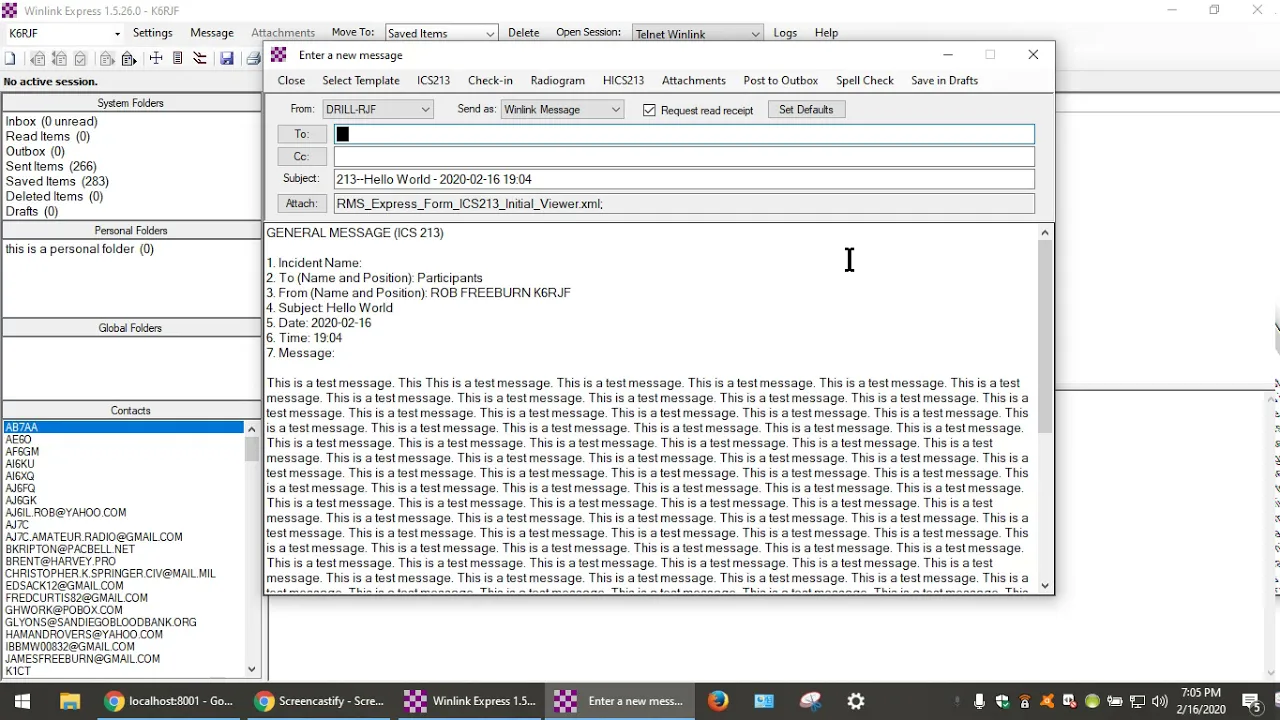Click the Wi-Fi padlock tray icon
The image size is (1280, 720).
click(1025, 701)
